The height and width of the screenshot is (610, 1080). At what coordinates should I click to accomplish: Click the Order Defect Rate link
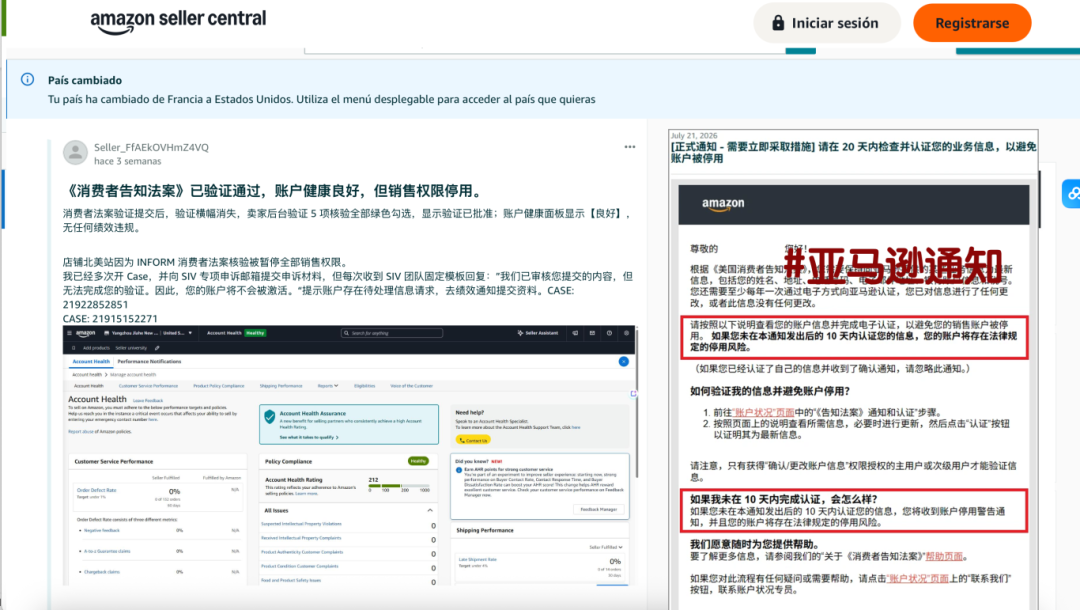click(96, 490)
